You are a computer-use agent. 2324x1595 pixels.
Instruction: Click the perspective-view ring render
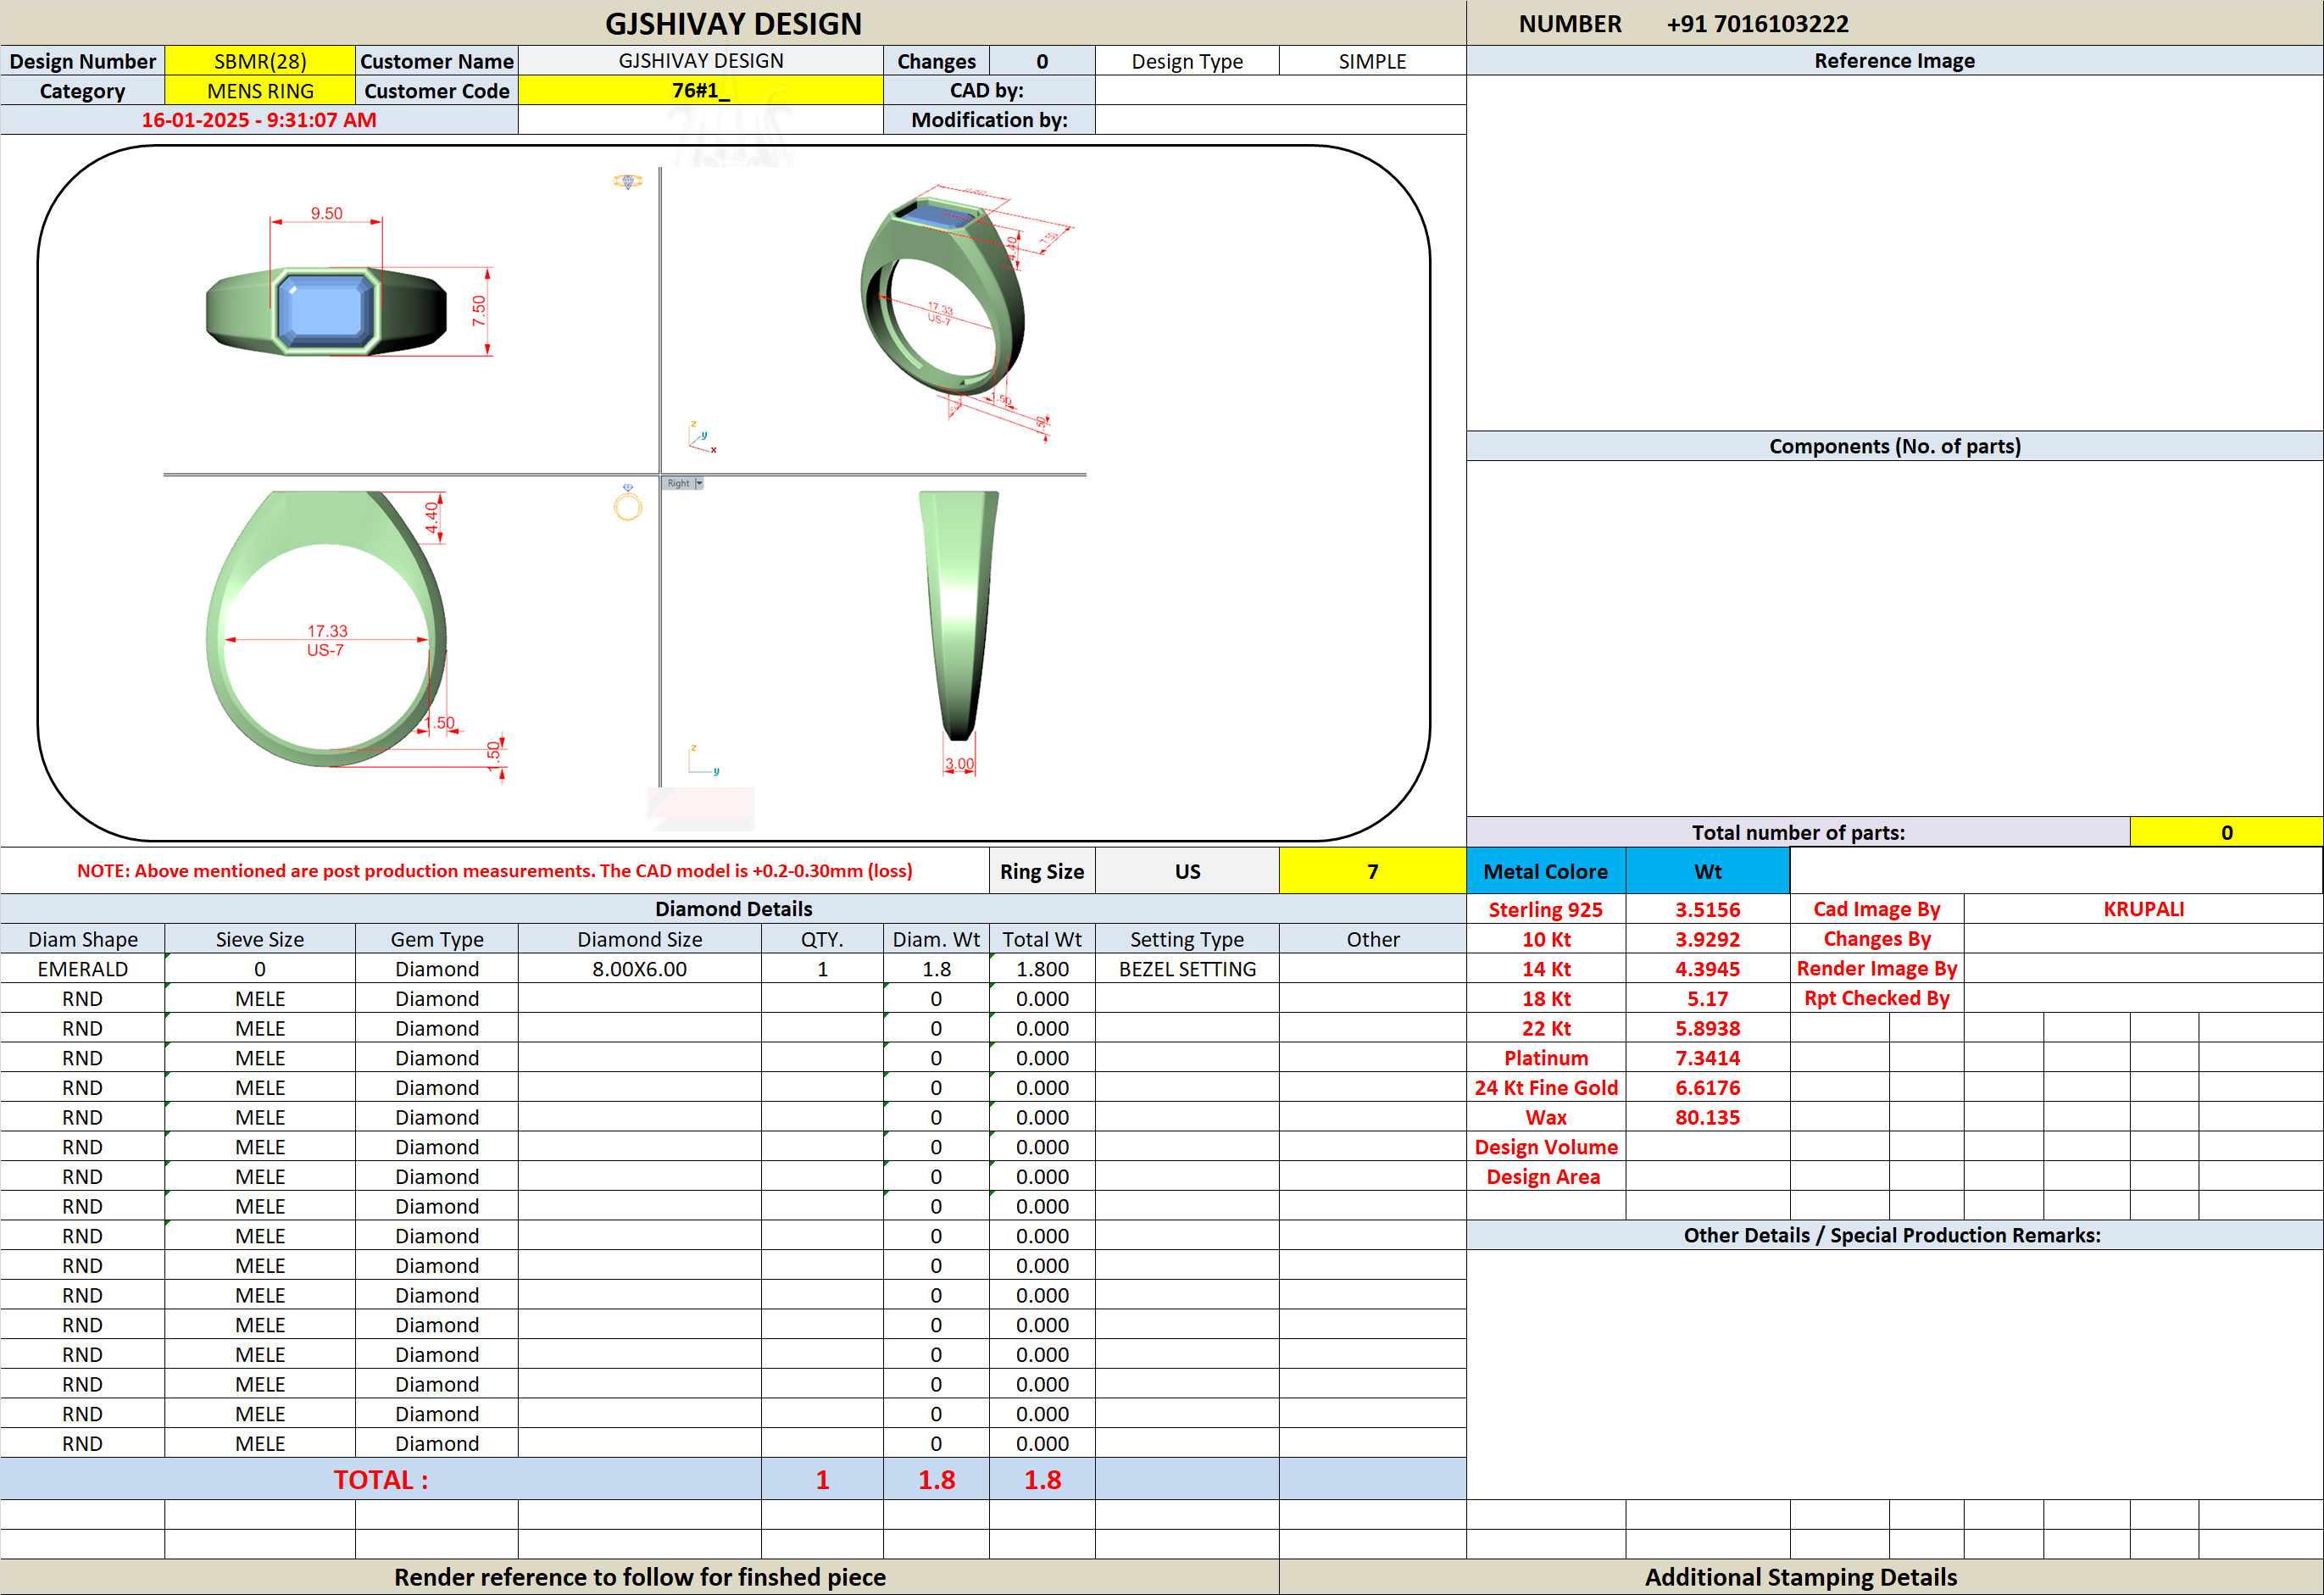click(x=943, y=296)
